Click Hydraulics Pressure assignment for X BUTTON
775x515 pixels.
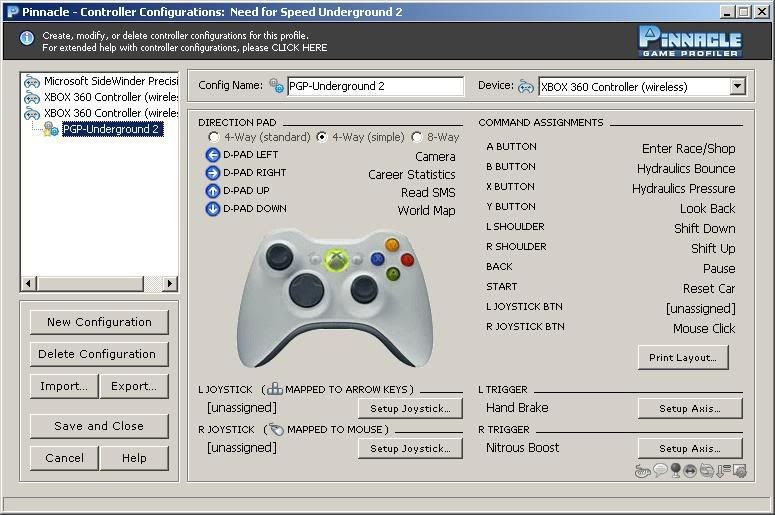pyautogui.click(x=684, y=188)
